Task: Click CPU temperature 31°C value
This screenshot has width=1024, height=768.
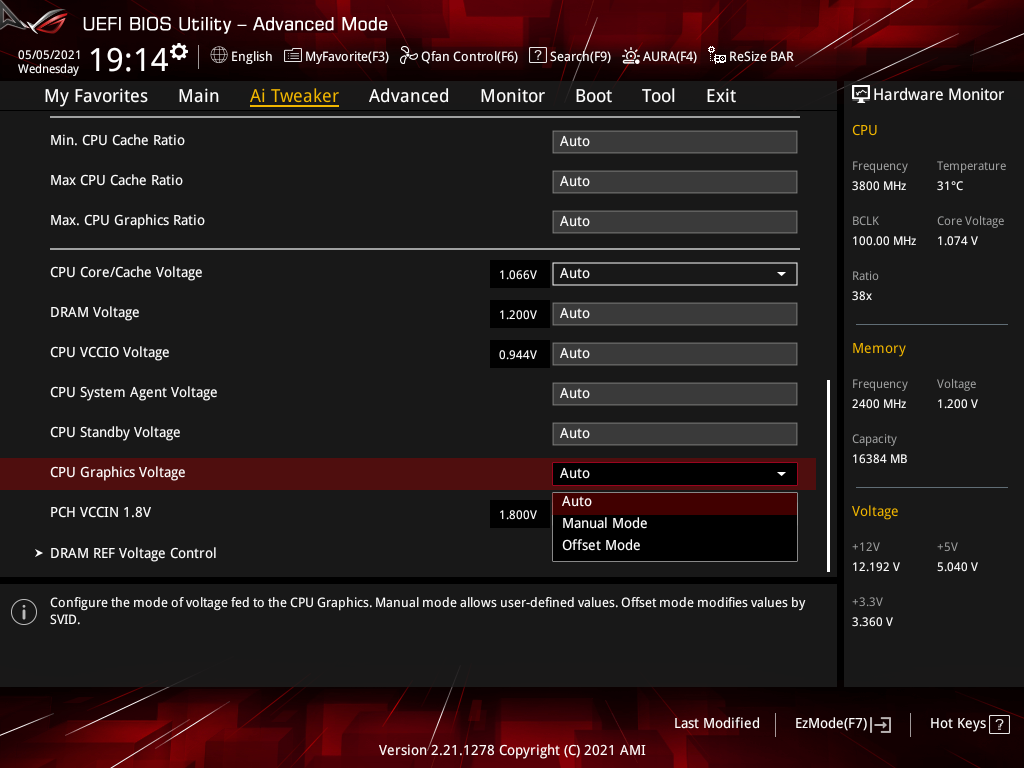Action: pos(950,185)
